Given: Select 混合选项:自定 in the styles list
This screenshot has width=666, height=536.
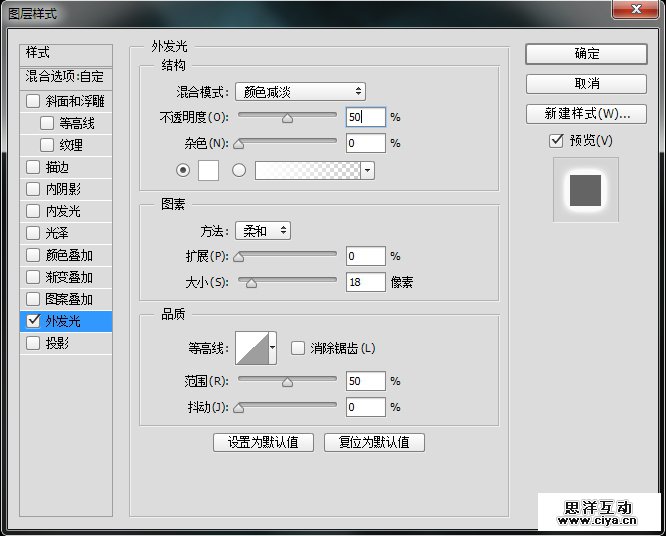Looking at the screenshot, I should click(65, 77).
